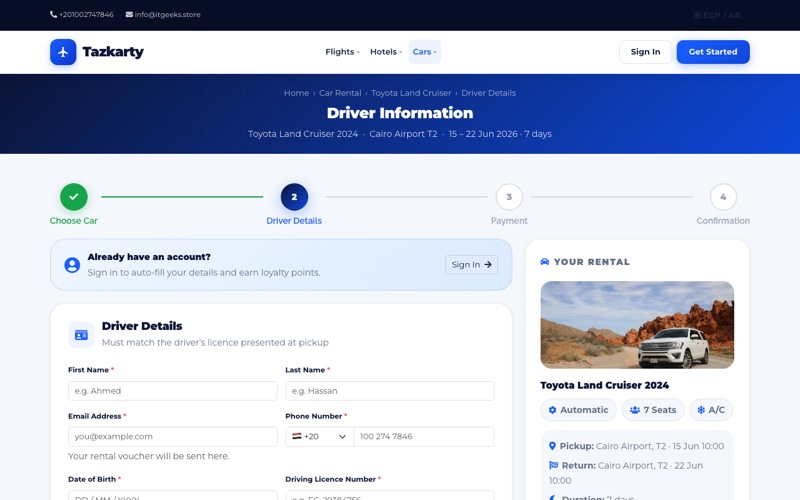Focus the Email Address input field

pos(173,437)
